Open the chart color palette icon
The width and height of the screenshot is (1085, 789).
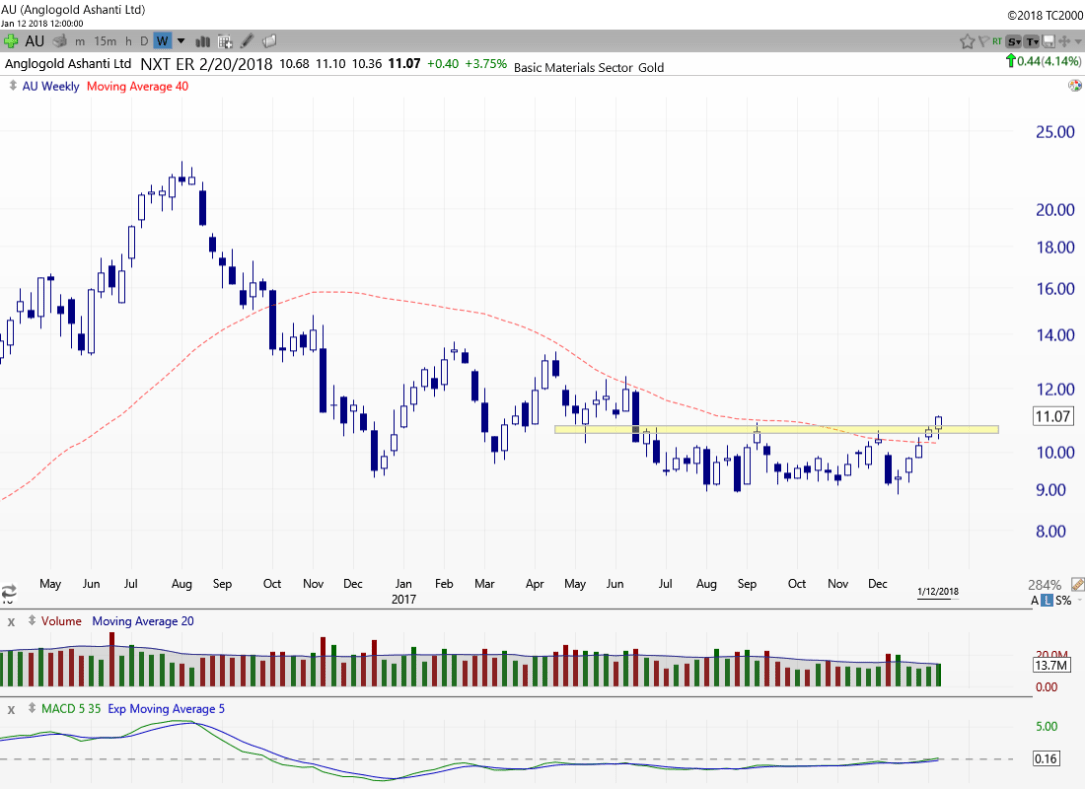click(x=1074, y=86)
